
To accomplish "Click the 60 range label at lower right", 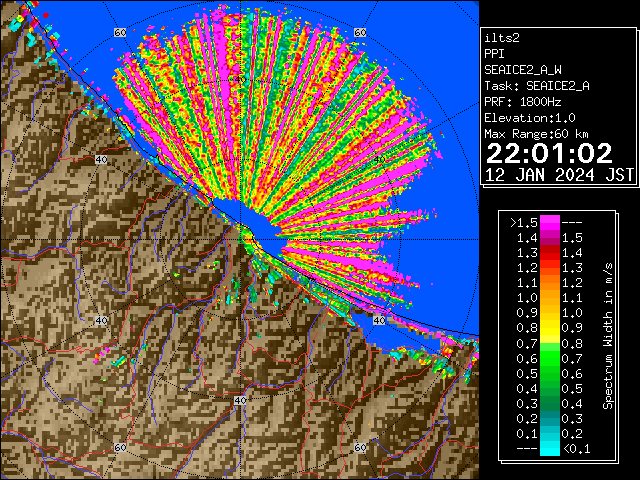I will (360, 447).
